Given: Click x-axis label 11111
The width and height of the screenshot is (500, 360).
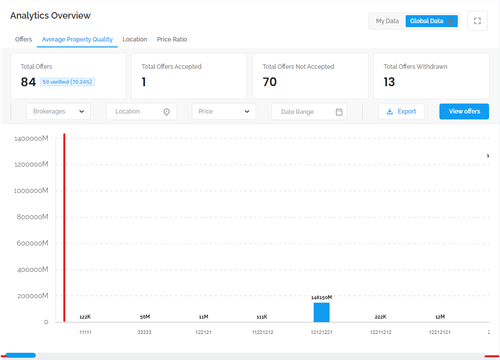Looking at the screenshot, I should click(x=85, y=332).
